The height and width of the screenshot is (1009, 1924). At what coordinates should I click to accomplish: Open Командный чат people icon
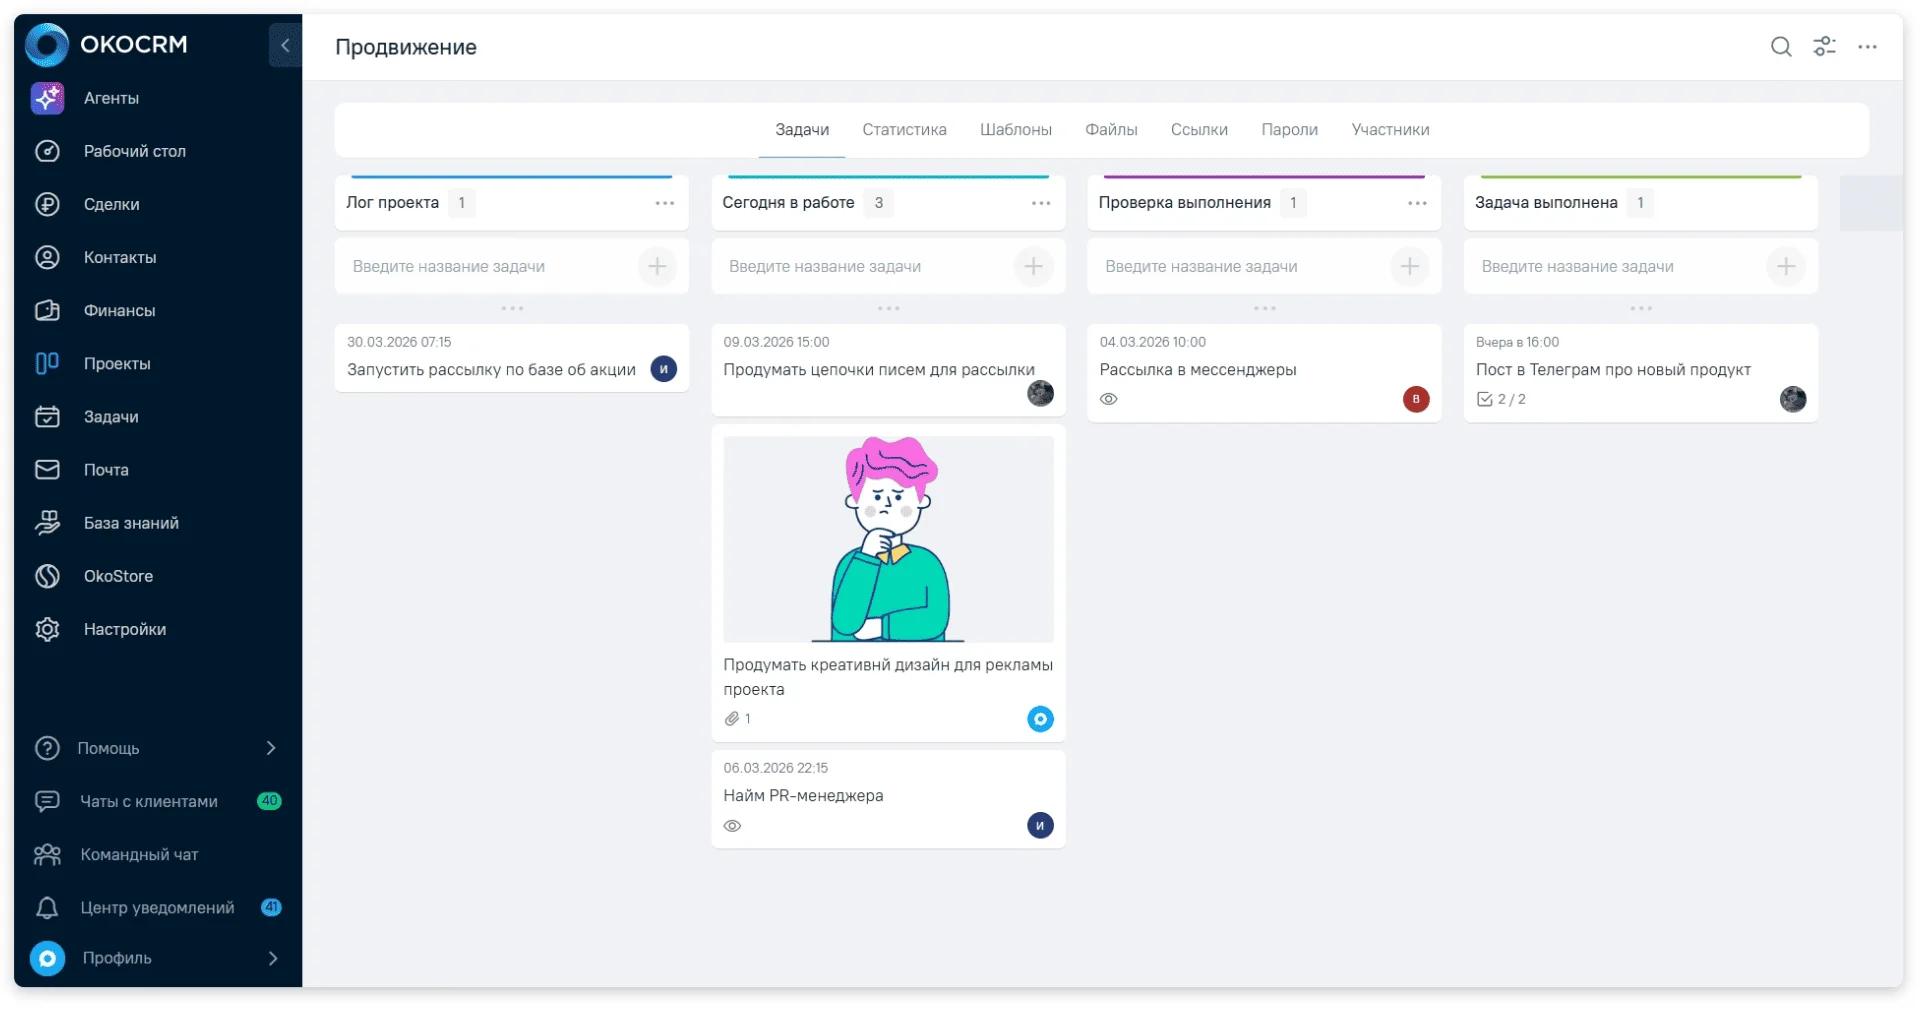click(47, 855)
